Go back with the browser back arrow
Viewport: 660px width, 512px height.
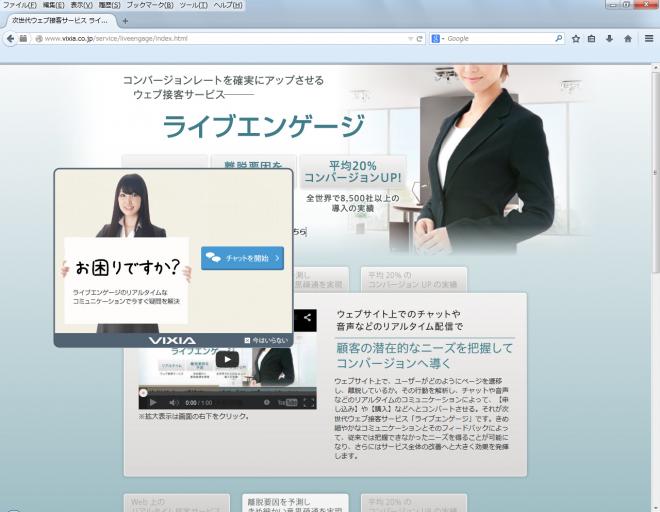[10, 39]
